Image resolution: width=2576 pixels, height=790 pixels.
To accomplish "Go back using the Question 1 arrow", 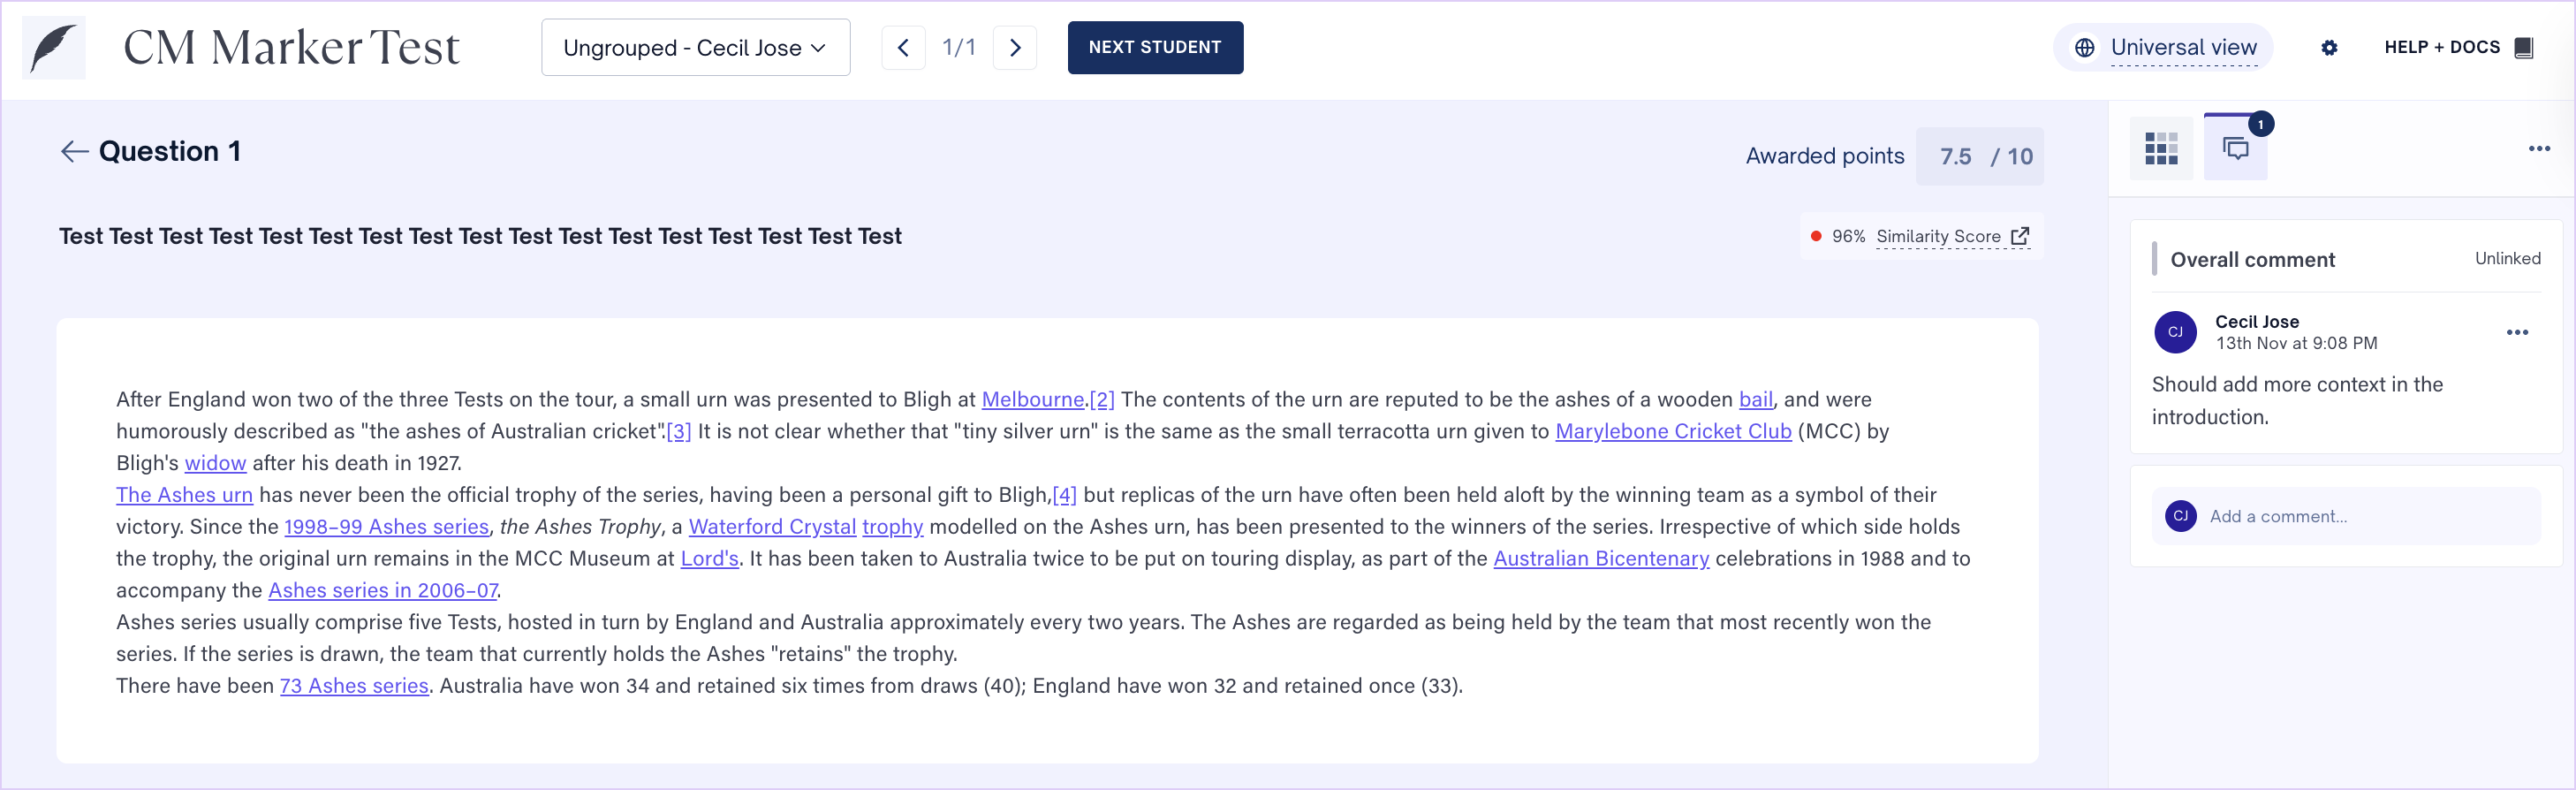I will (x=74, y=152).
